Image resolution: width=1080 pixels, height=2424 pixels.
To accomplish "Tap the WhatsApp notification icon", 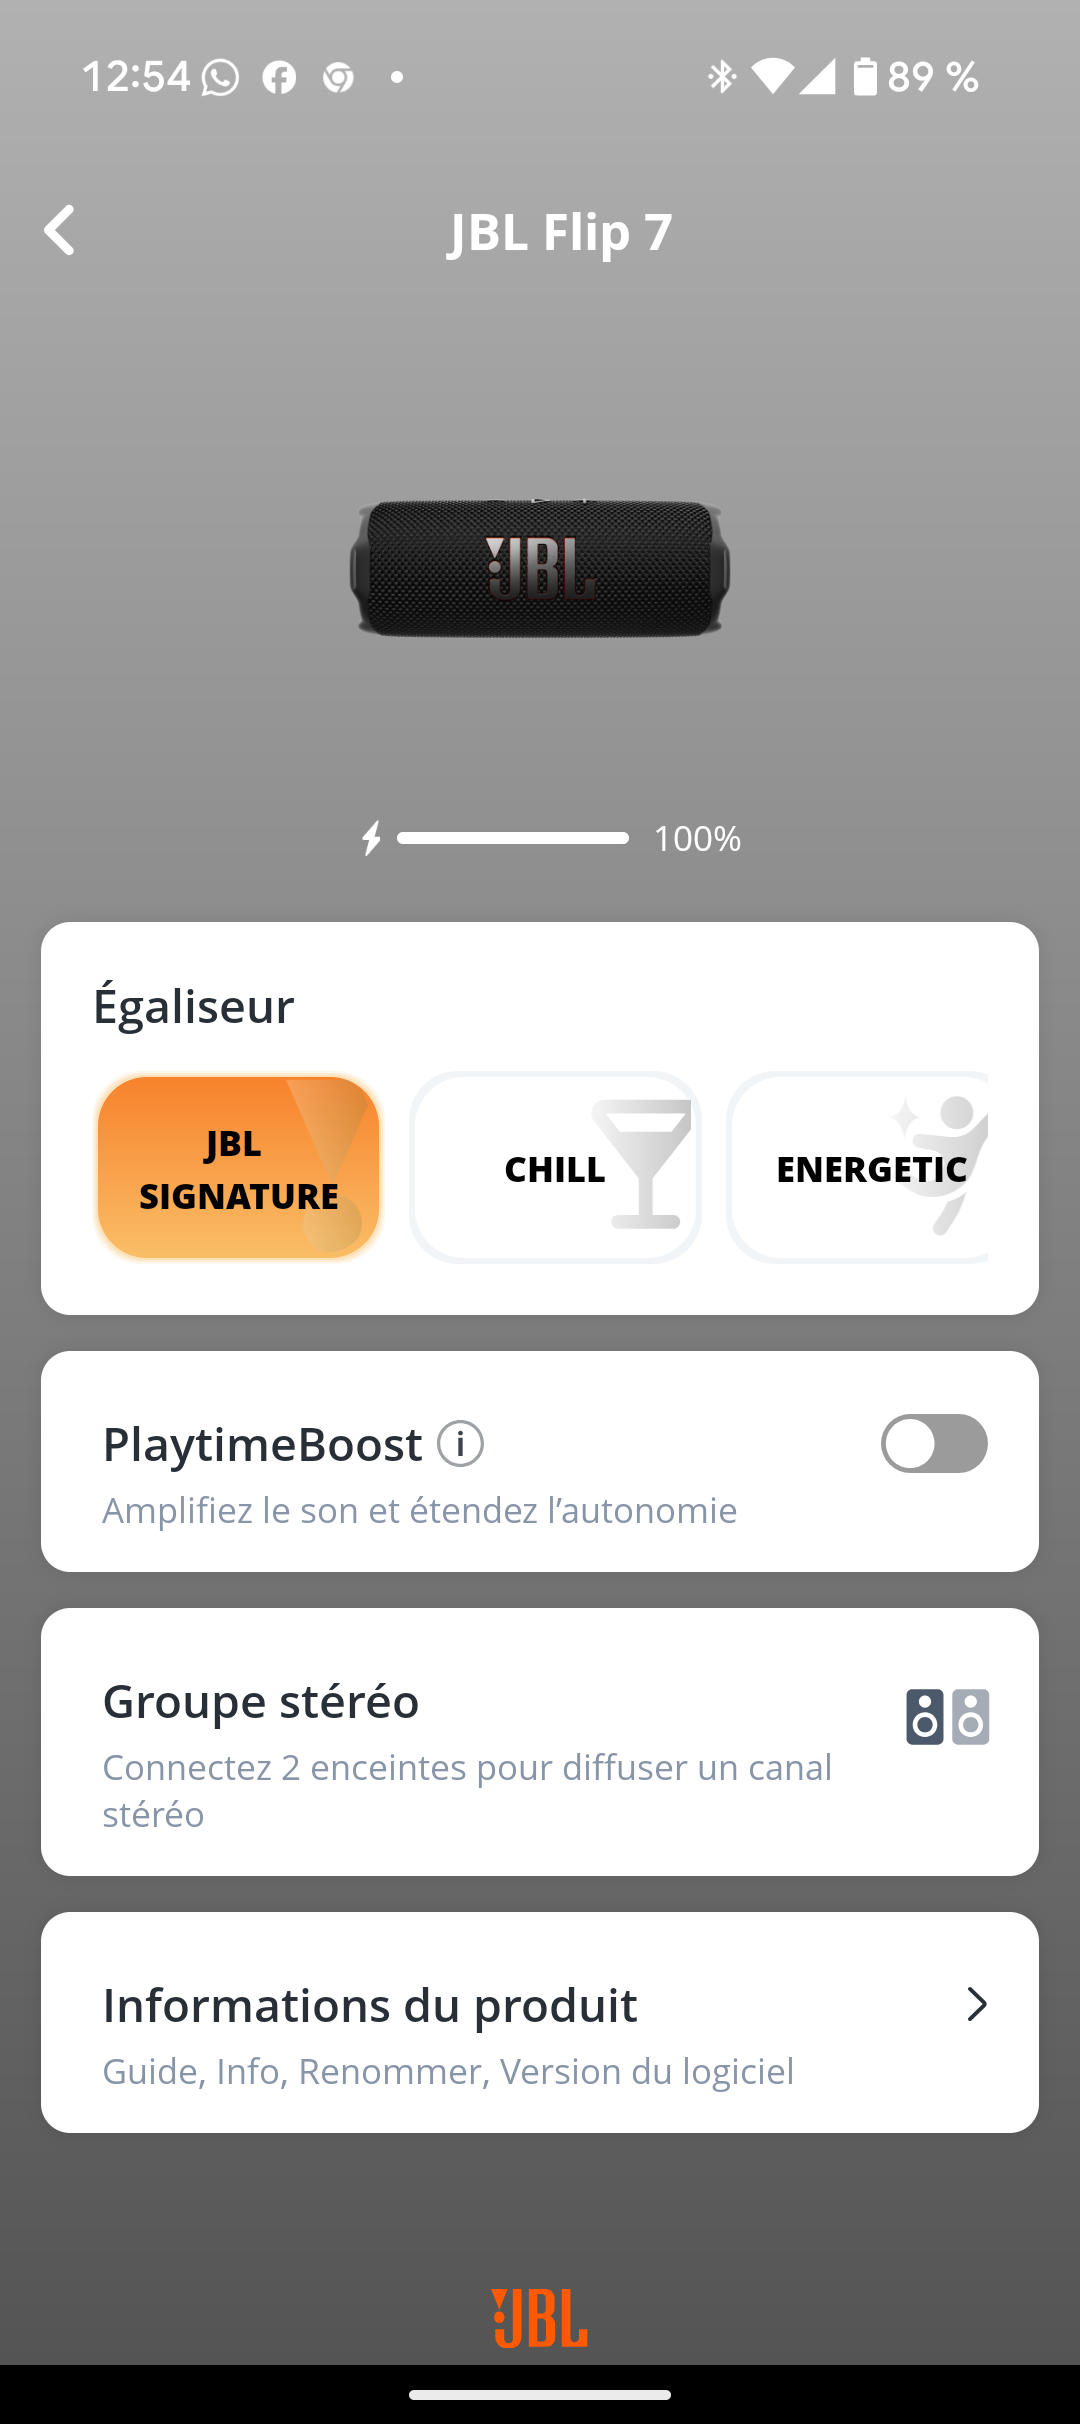I will tap(220, 77).
